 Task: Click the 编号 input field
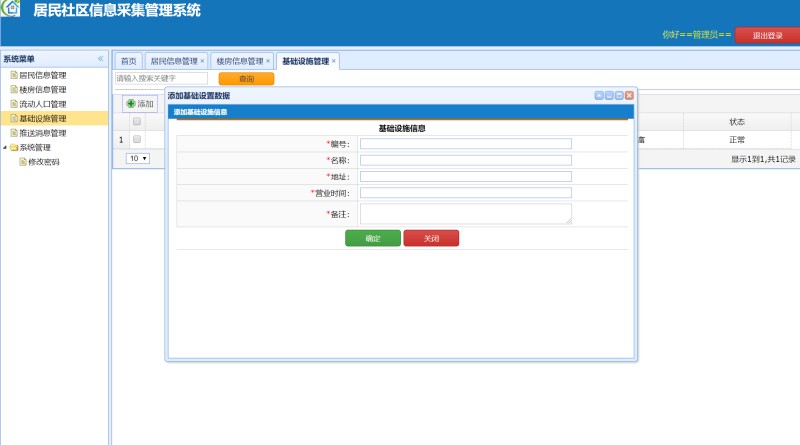[x=465, y=144]
